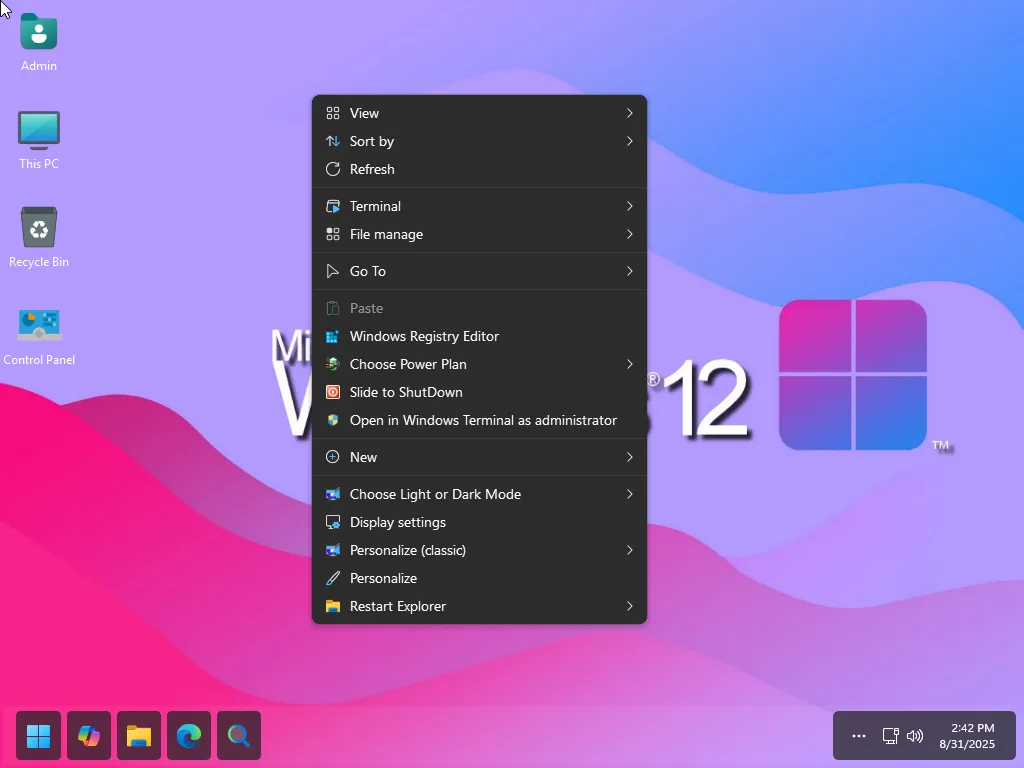Expand the Personalize (classic) submenu chevron
This screenshot has height=768, width=1024.
tap(630, 550)
